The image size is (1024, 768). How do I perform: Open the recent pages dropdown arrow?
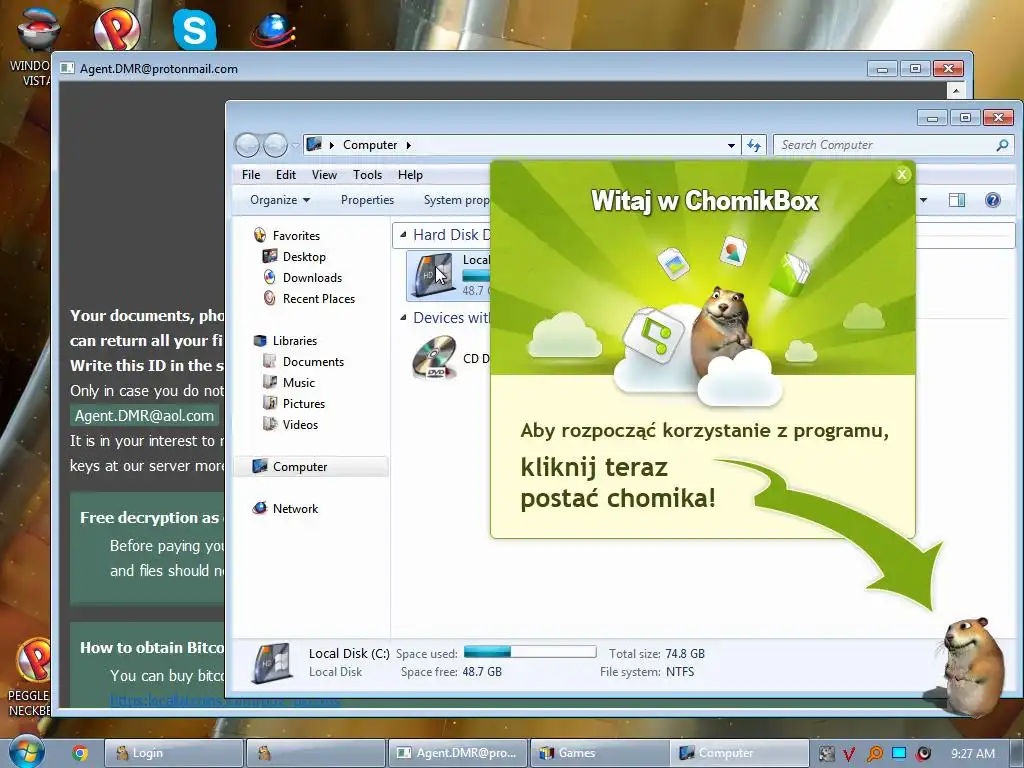click(x=295, y=145)
